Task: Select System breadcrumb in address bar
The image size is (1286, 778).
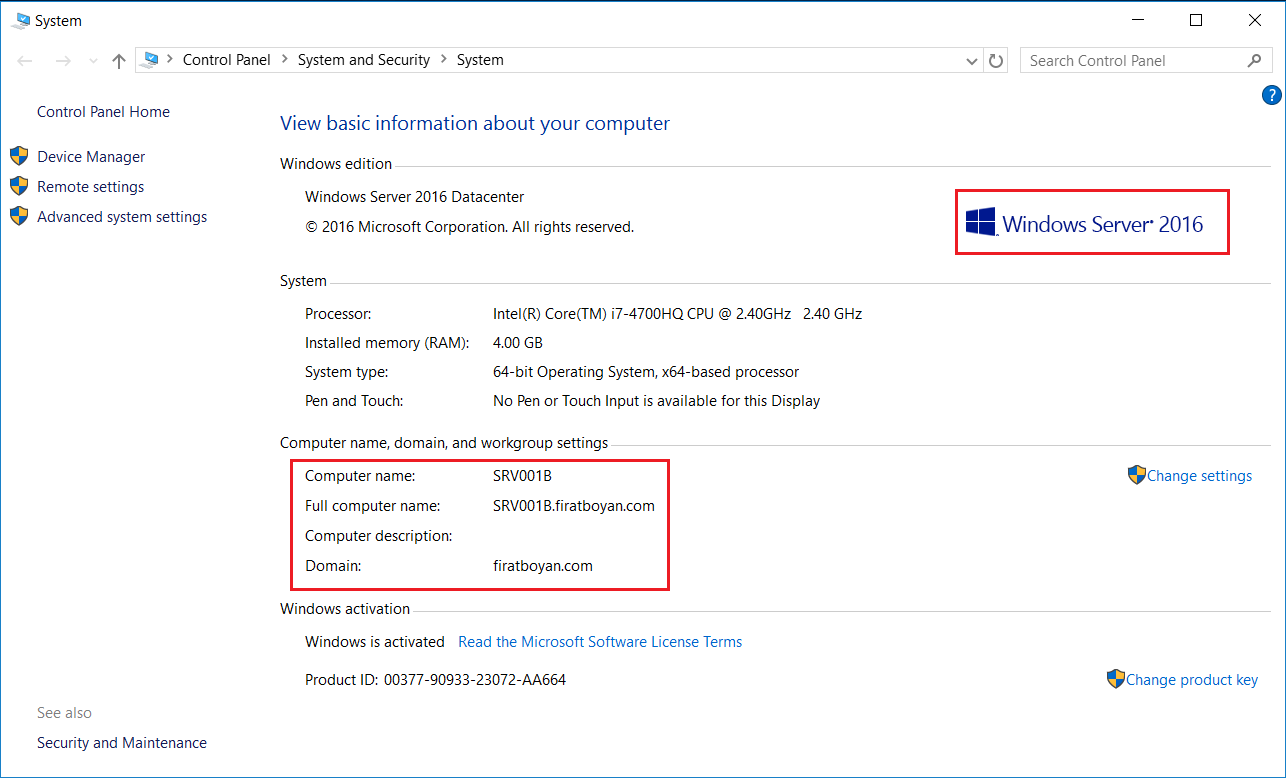Action: point(480,60)
